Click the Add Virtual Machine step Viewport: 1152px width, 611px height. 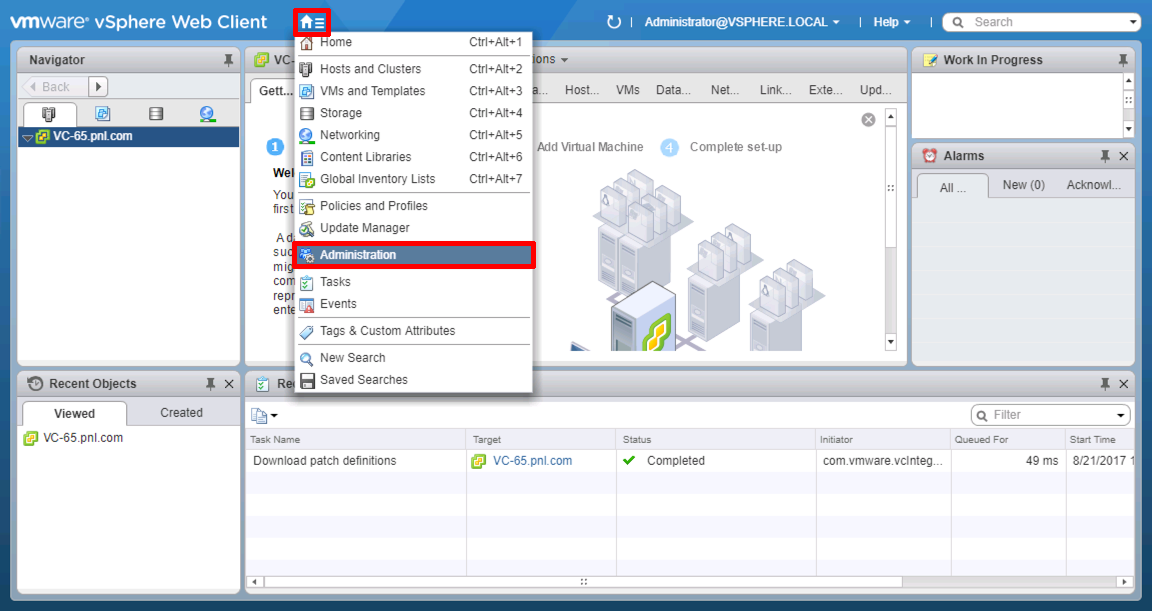pyautogui.click(x=590, y=147)
